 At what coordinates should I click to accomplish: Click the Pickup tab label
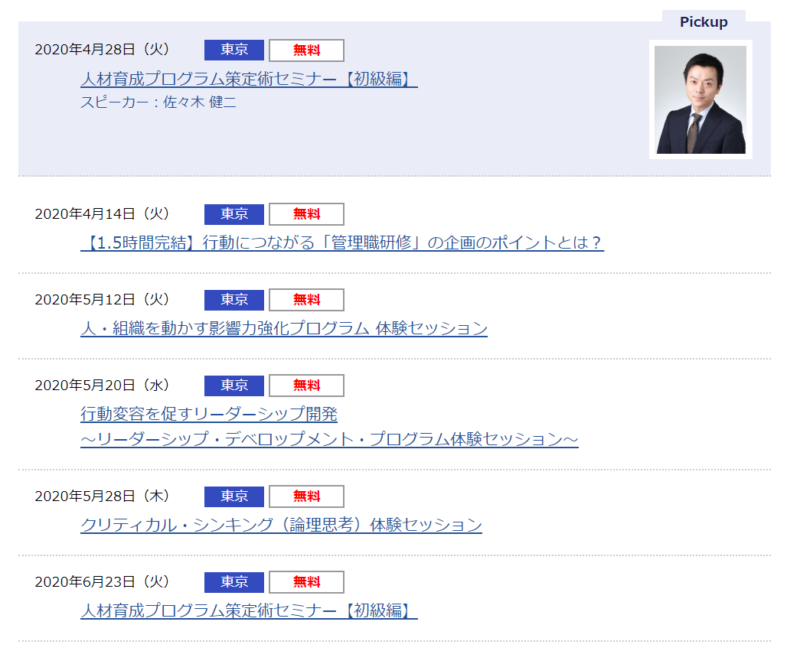704,22
